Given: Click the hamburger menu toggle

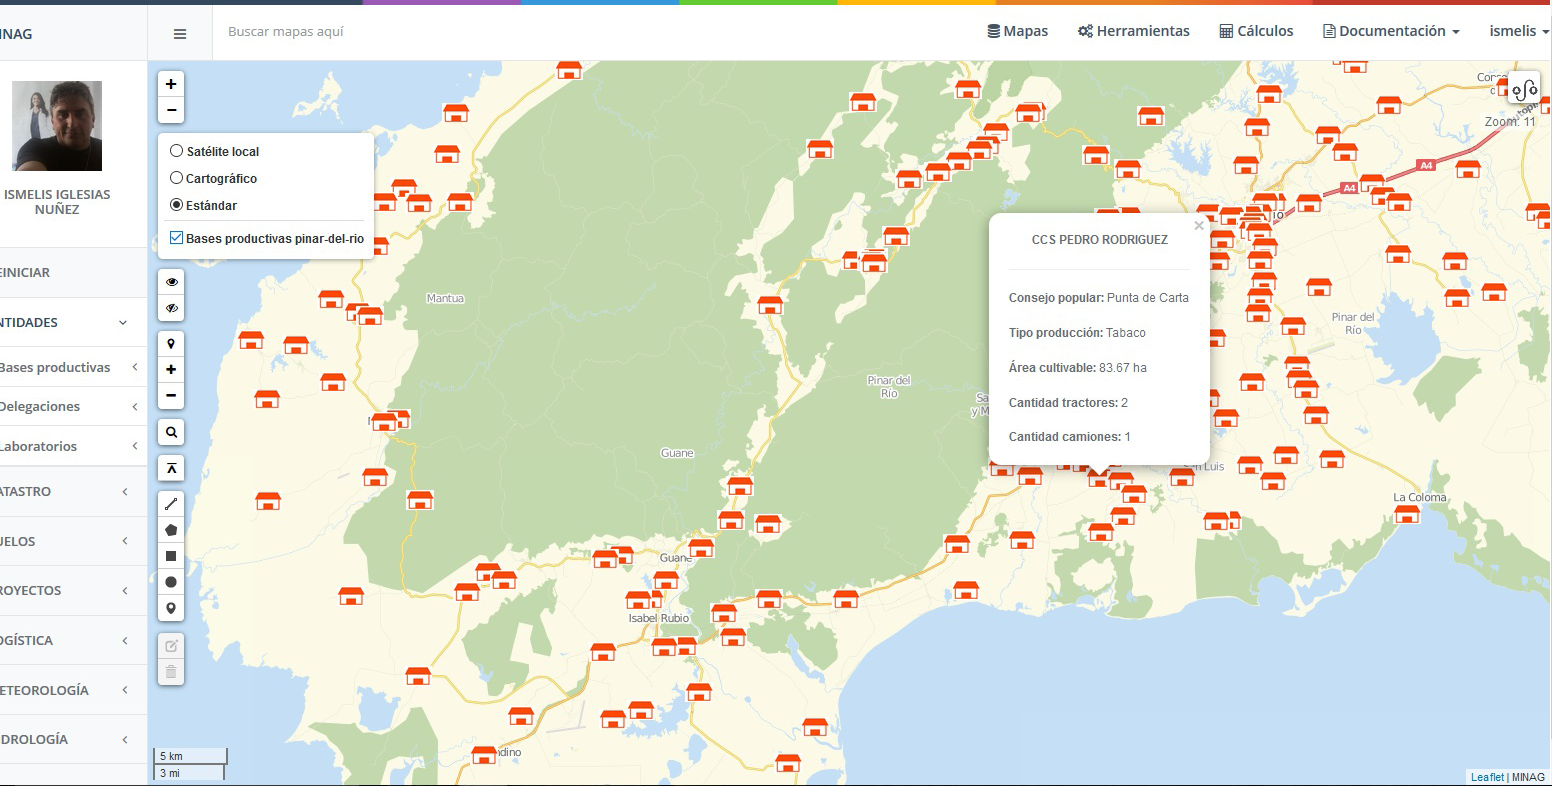Looking at the screenshot, I should pos(180,34).
